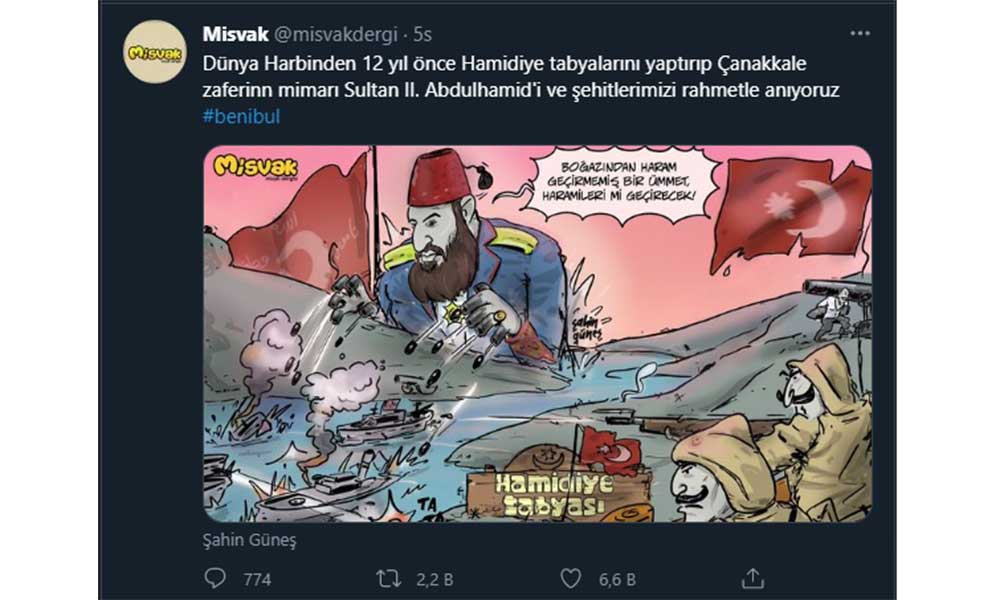Click the share upload icon
1000x600 pixels.
coord(753,578)
